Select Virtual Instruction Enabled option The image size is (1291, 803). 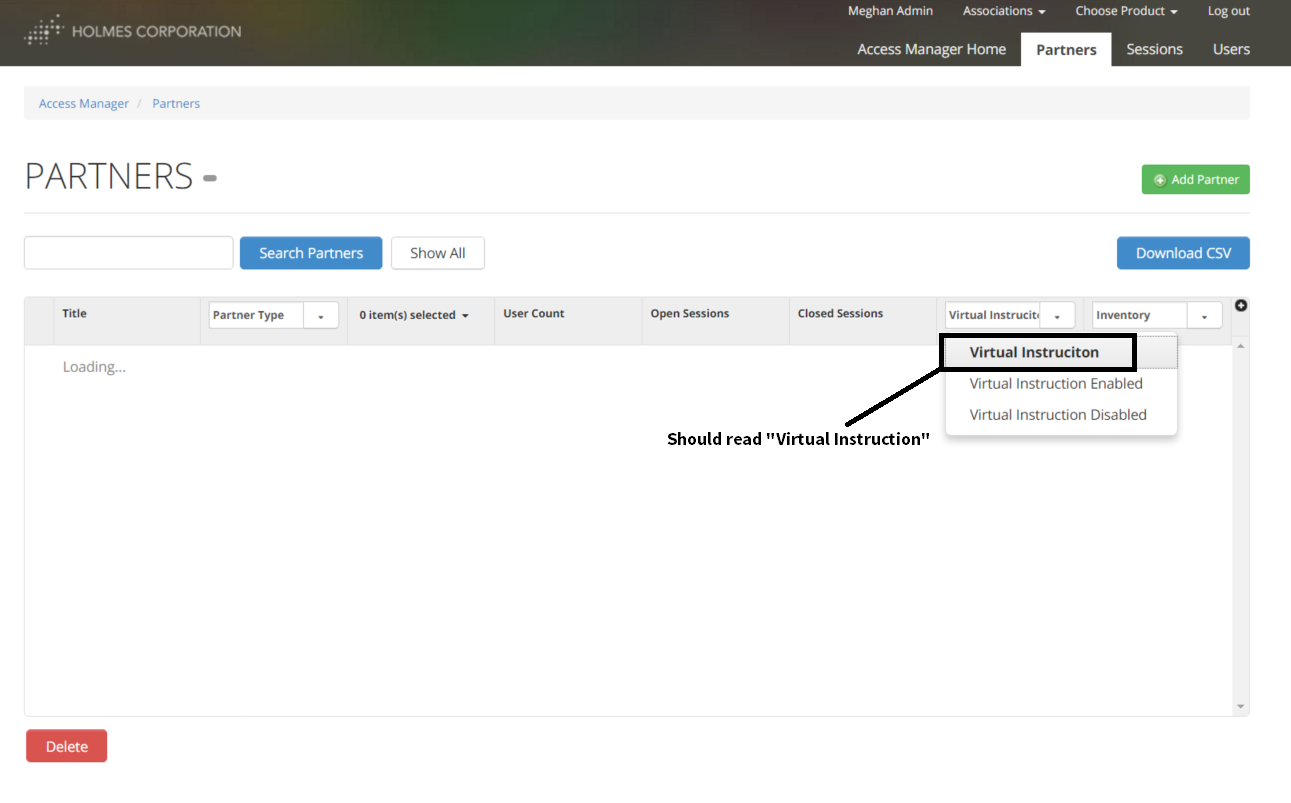[x=1055, y=384]
